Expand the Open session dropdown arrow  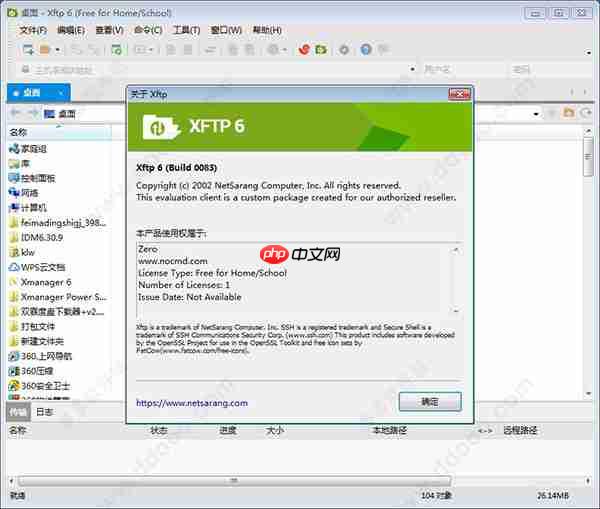click(57, 50)
